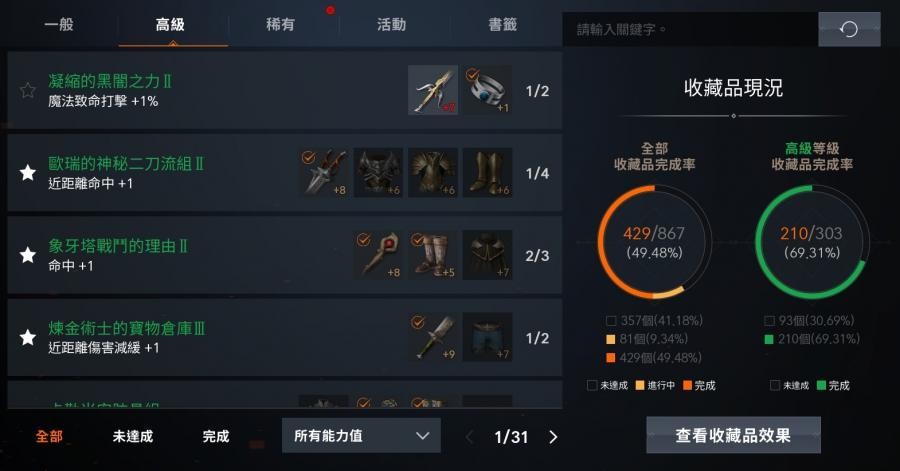Click the staff +8 icon in 象牙塔戰鬥的理由Ⅱ
Image resolution: width=900 pixels, height=471 pixels.
coord(378,255)
